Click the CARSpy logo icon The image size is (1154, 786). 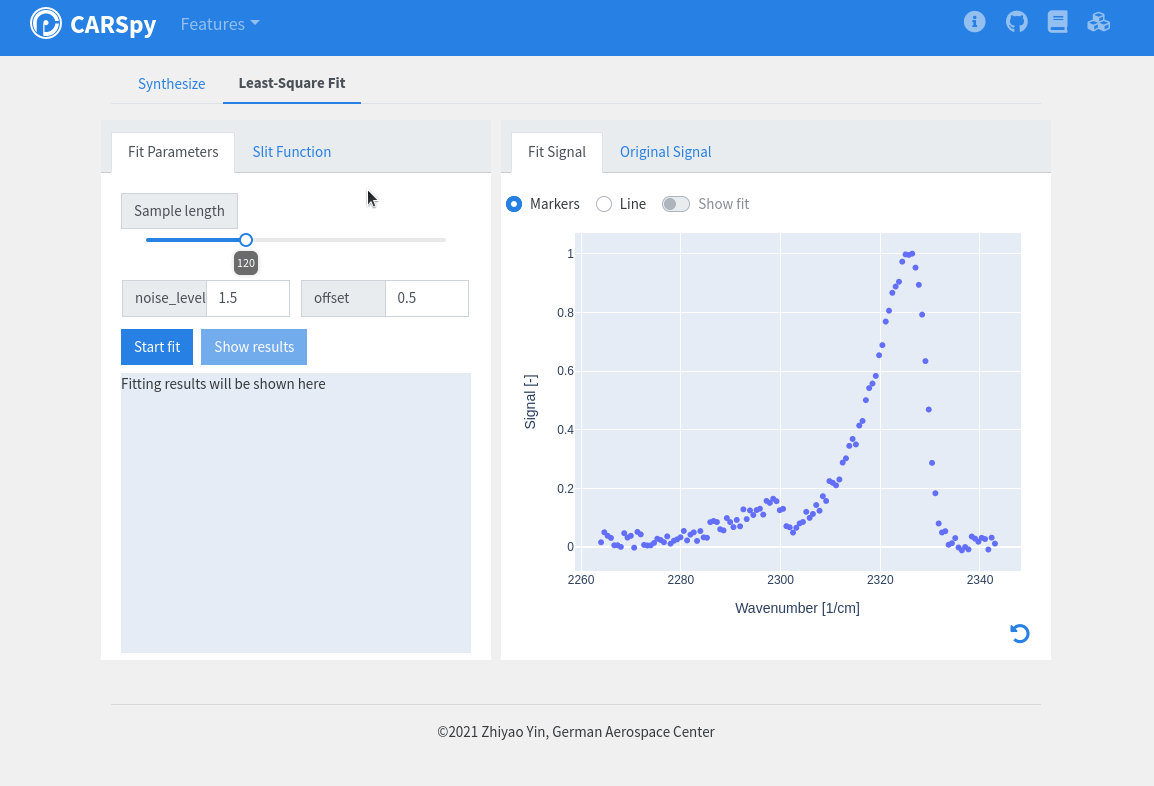pyautogui.click(x=46, y=23)
